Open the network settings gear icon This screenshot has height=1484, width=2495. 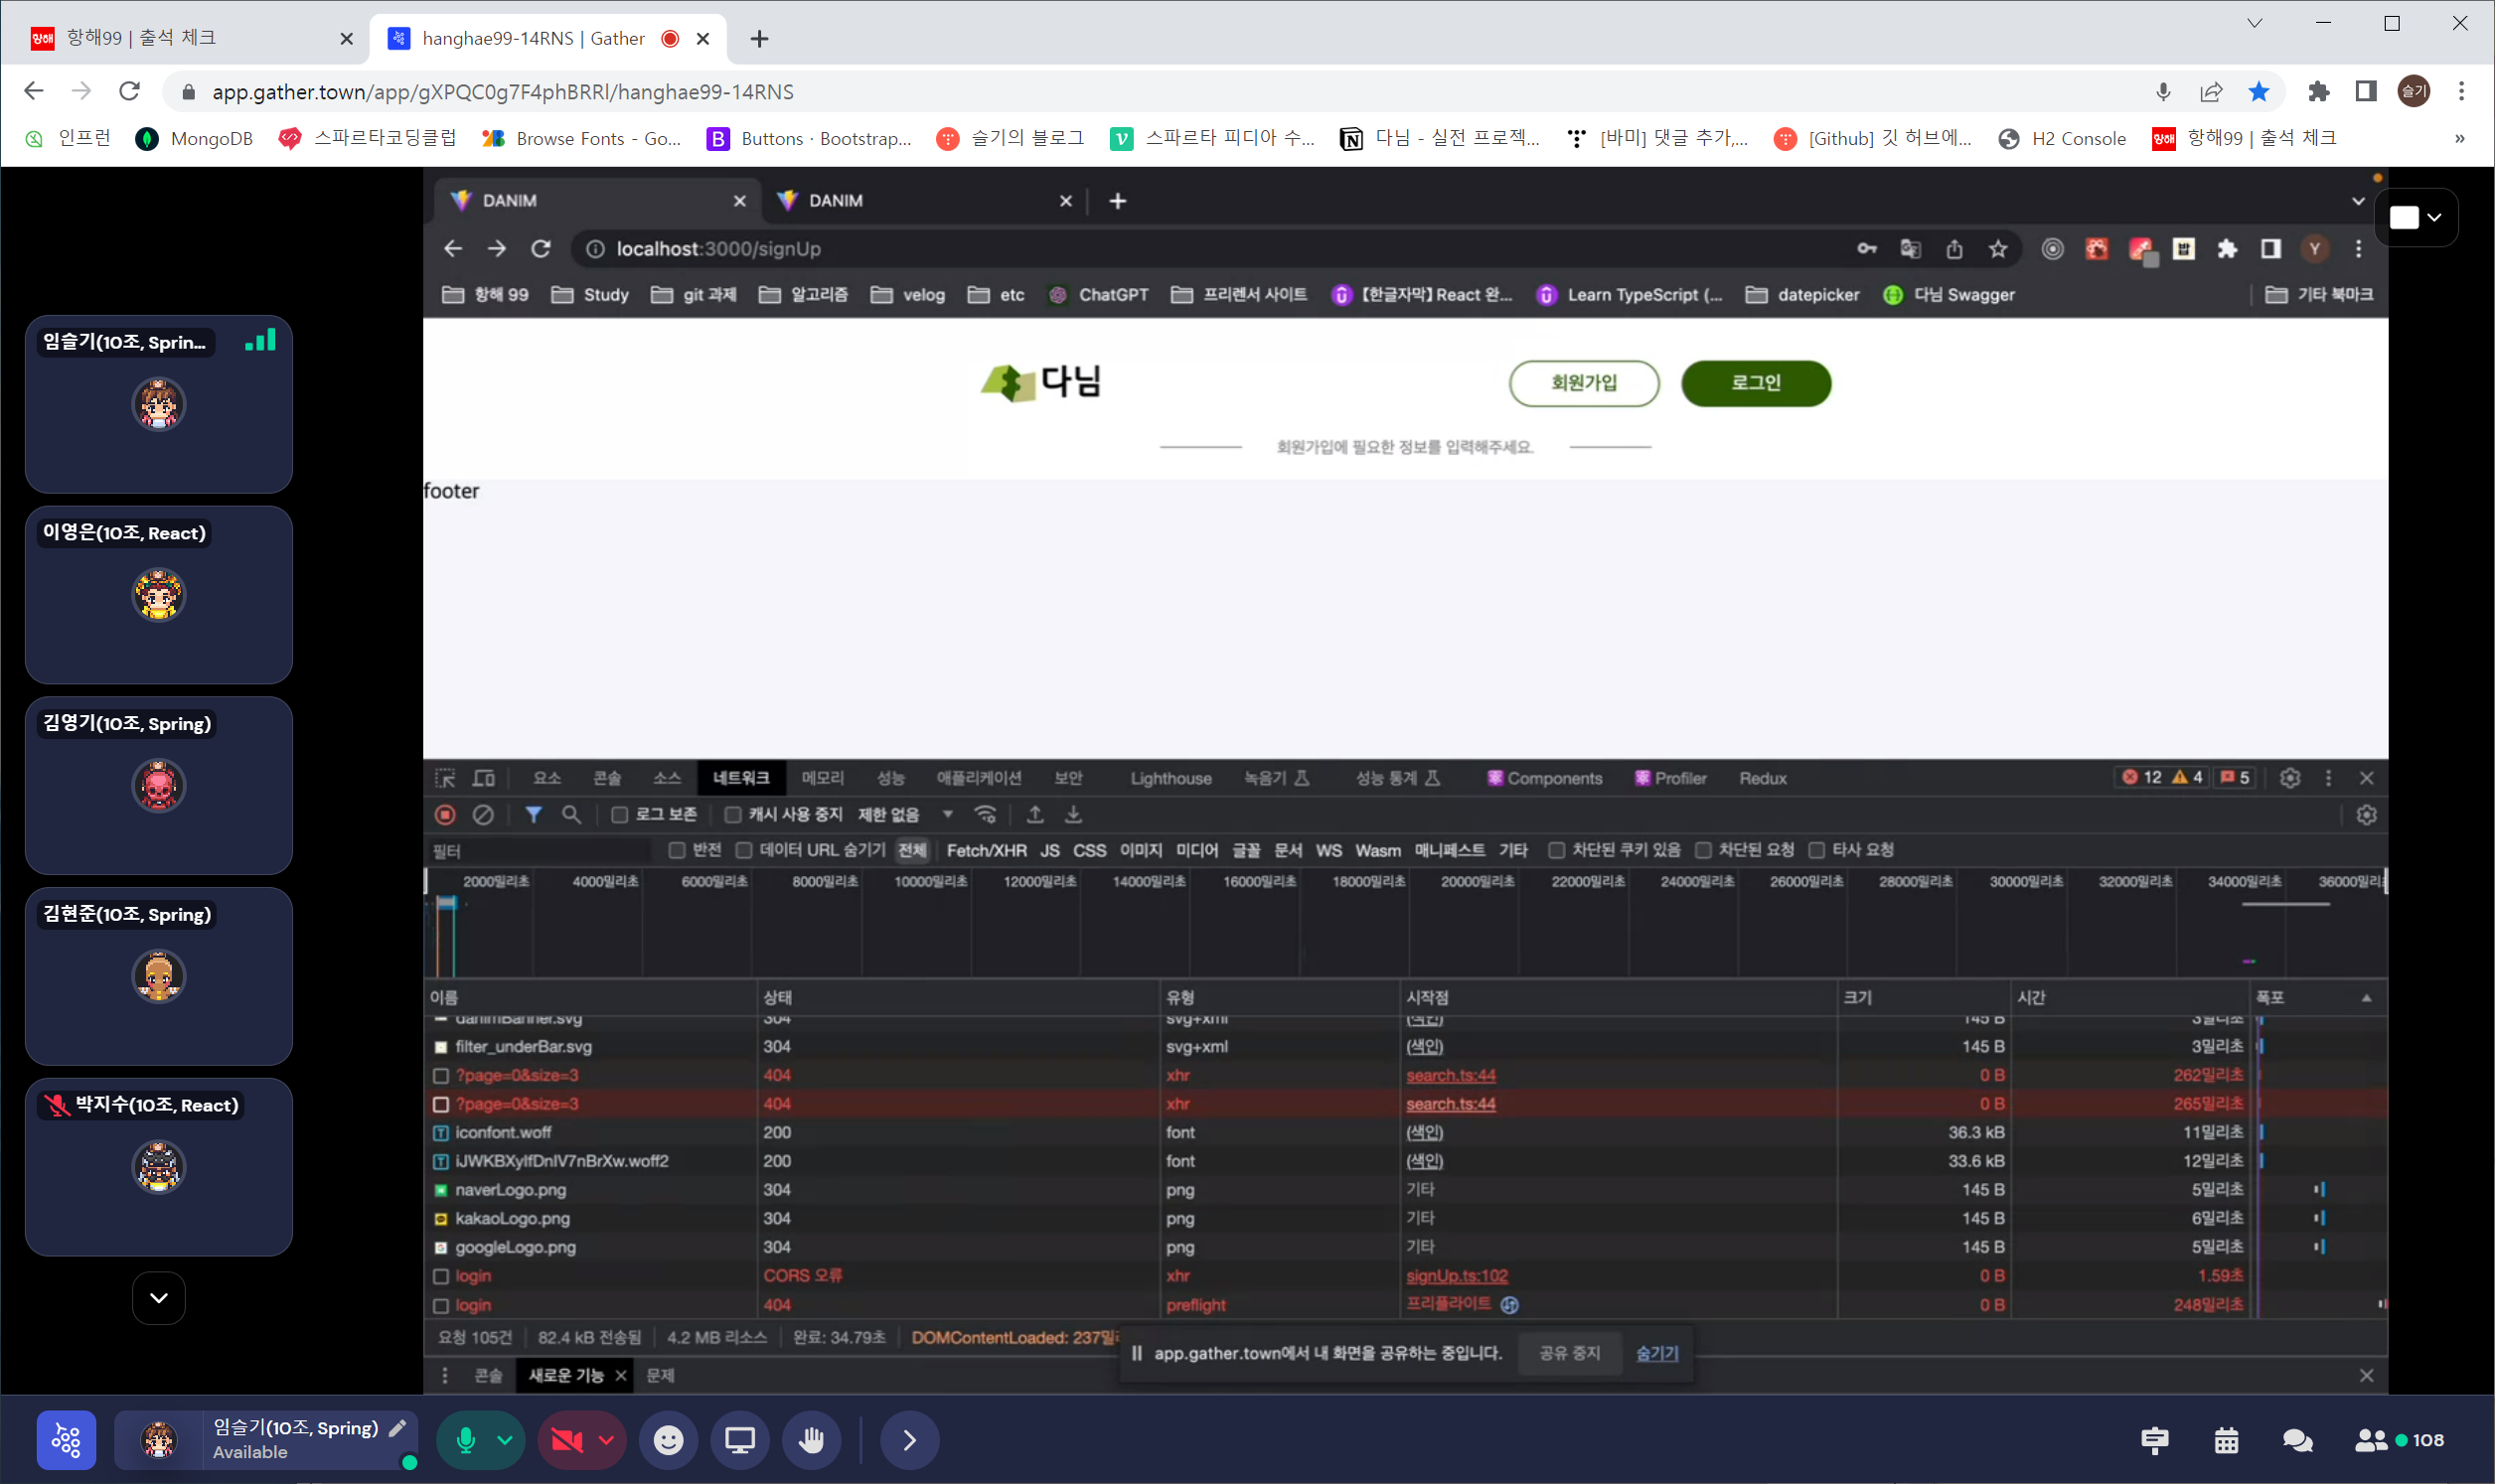tap(2365, 815)
